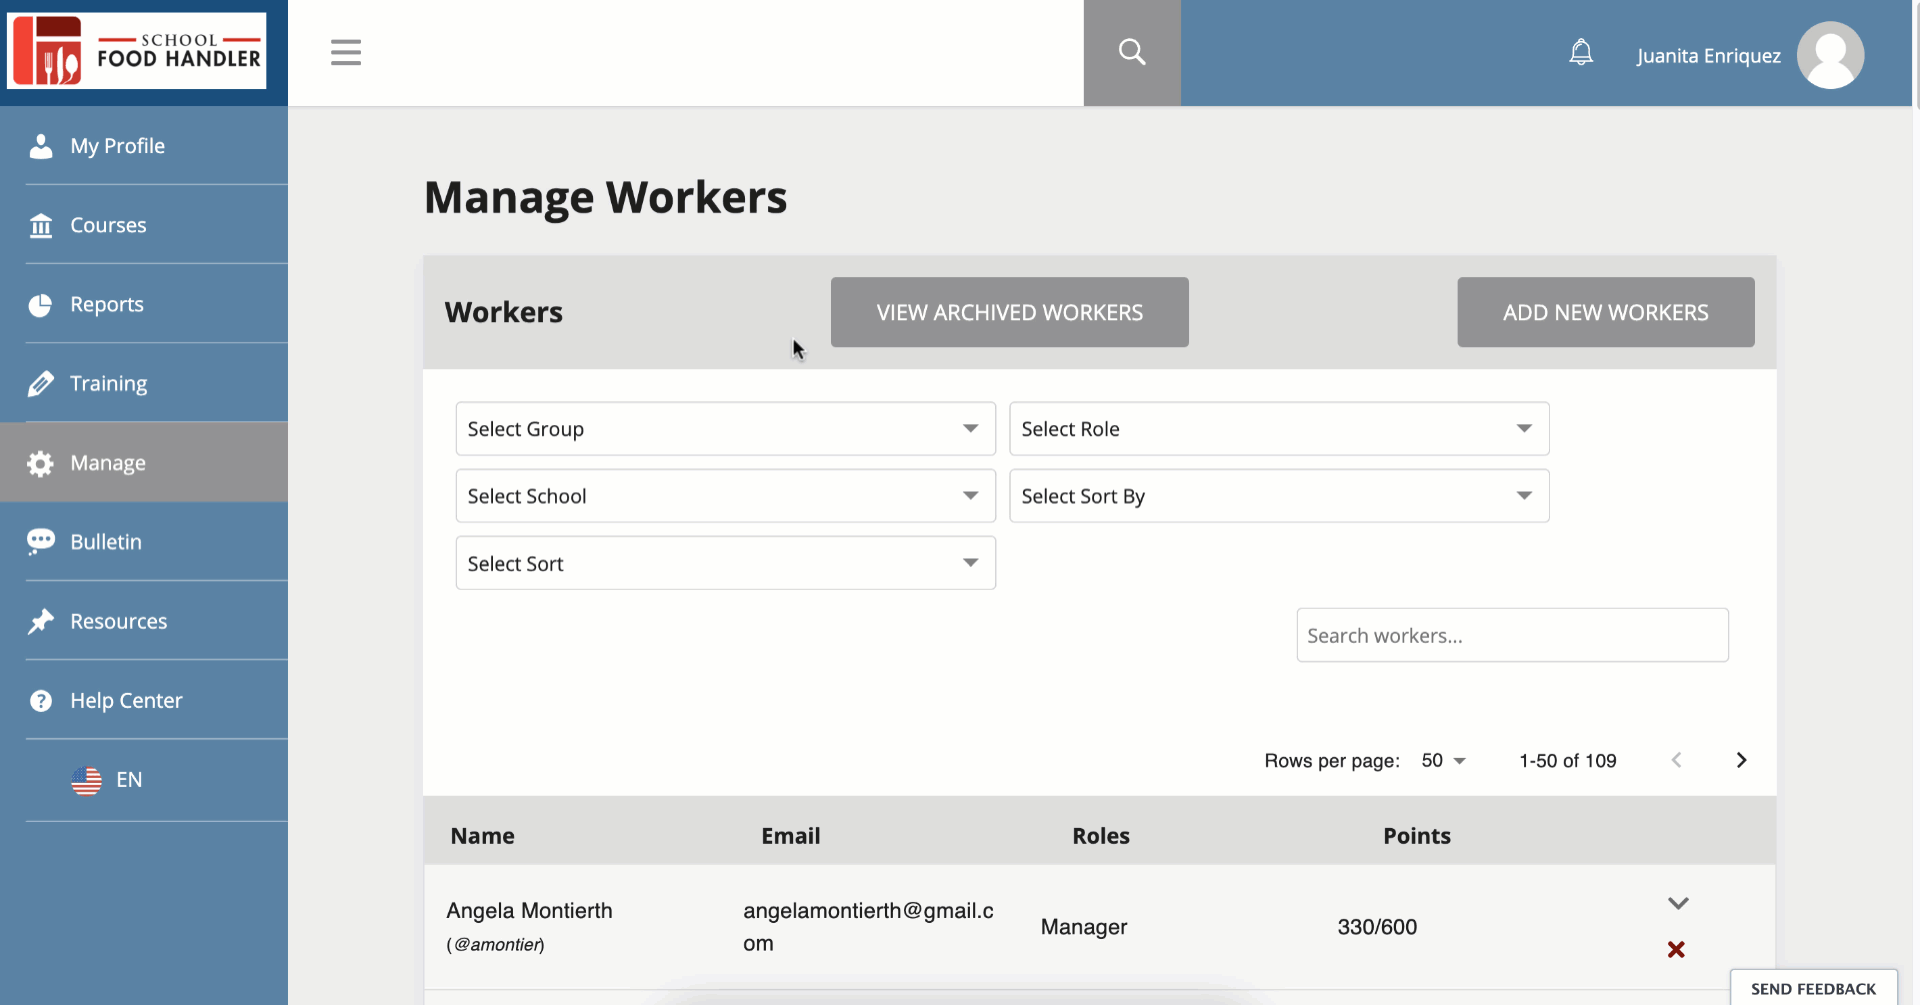
Task: Open the Select Sort dropdown
Action: coord(725,563)
